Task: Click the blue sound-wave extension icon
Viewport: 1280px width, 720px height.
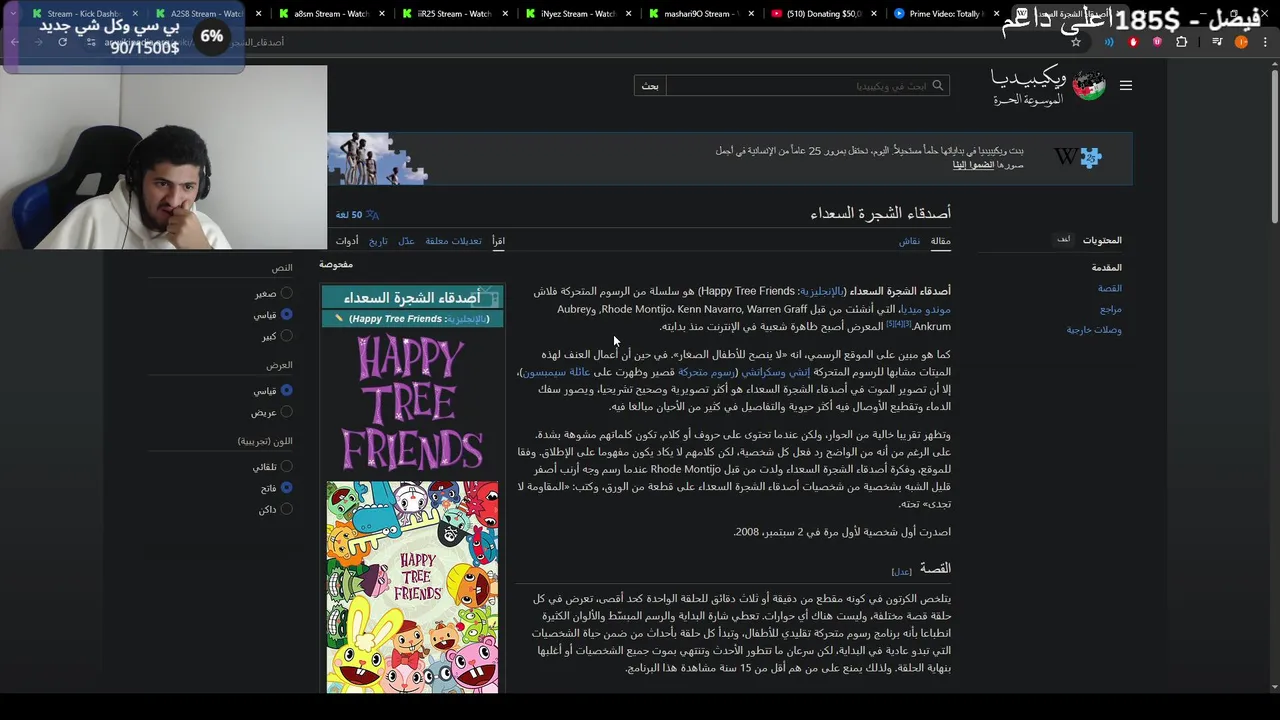Action: point(1109,42)
